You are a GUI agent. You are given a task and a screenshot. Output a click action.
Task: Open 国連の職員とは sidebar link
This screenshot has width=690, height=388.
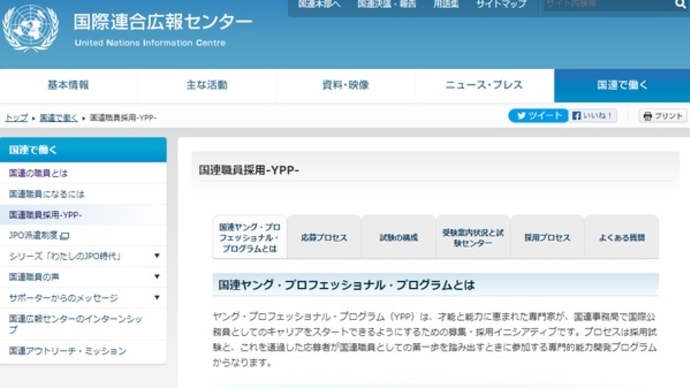coord(38,173)
